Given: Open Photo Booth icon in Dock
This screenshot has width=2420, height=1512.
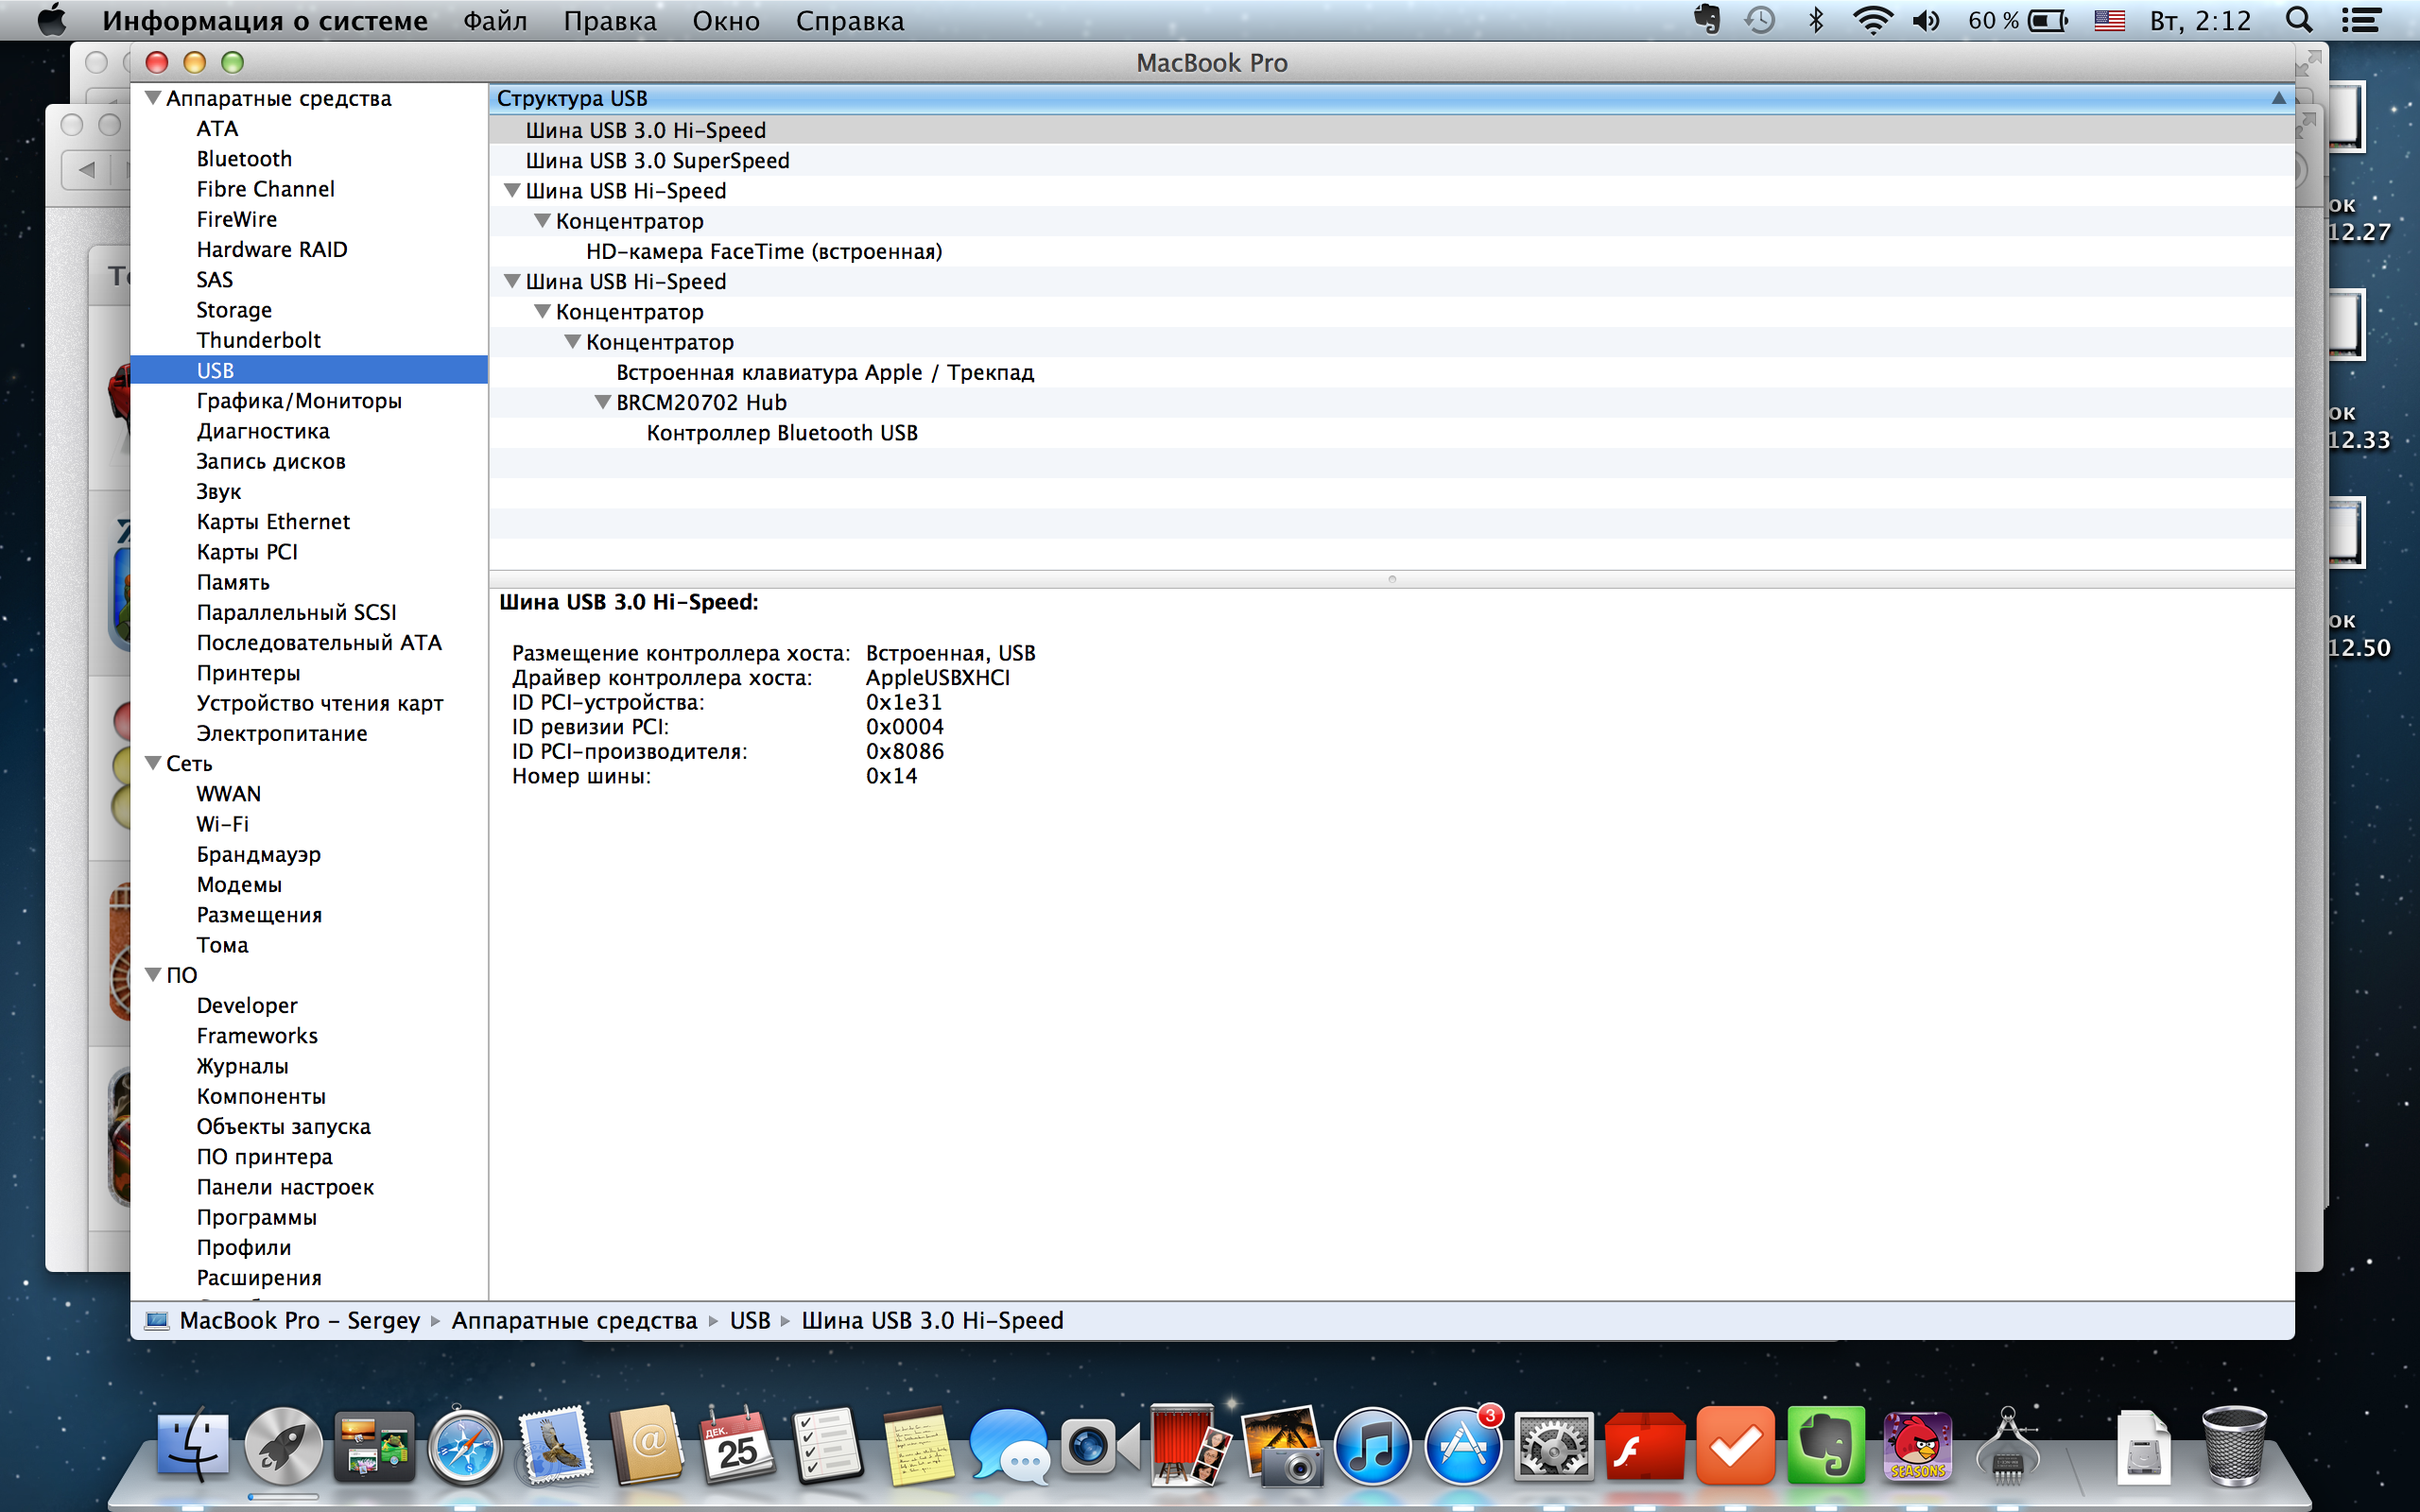Looking at the screenshot, I should point(1191,1446).
